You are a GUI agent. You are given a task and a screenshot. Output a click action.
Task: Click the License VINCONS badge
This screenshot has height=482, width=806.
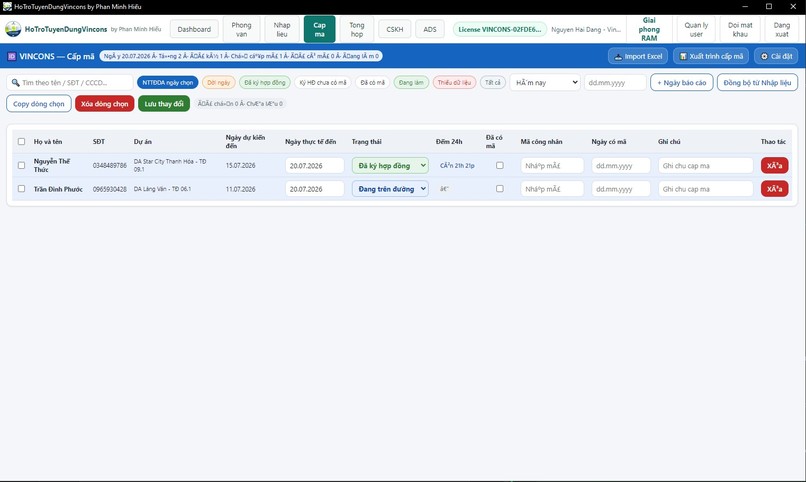(x=499, y=29)
